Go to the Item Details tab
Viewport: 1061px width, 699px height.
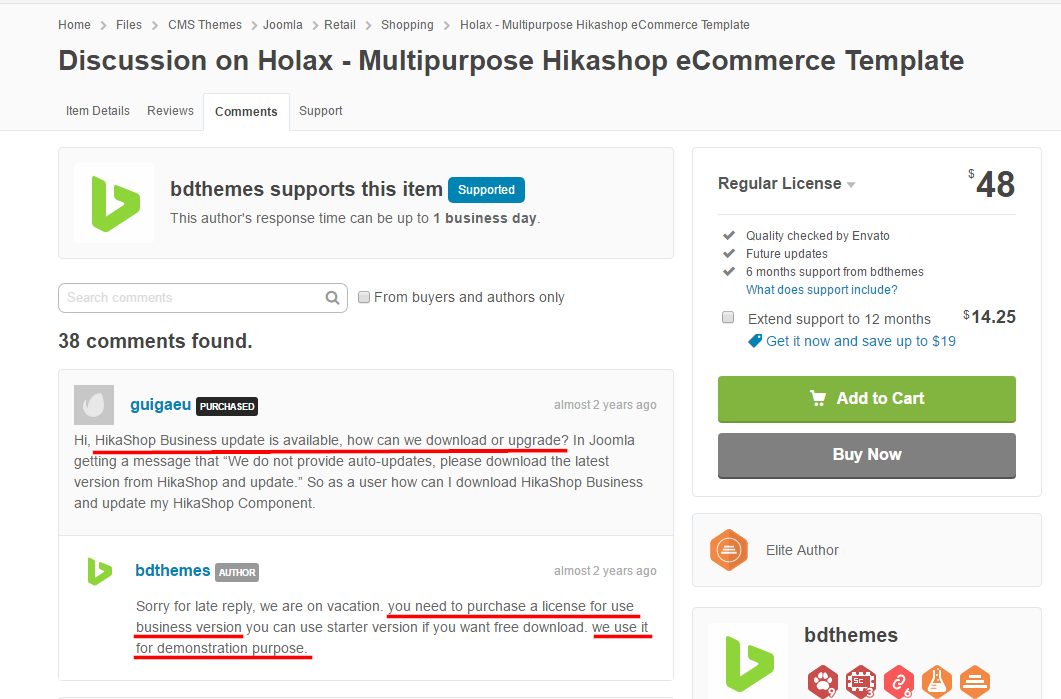pyautogui.click(x=98, y=111)
